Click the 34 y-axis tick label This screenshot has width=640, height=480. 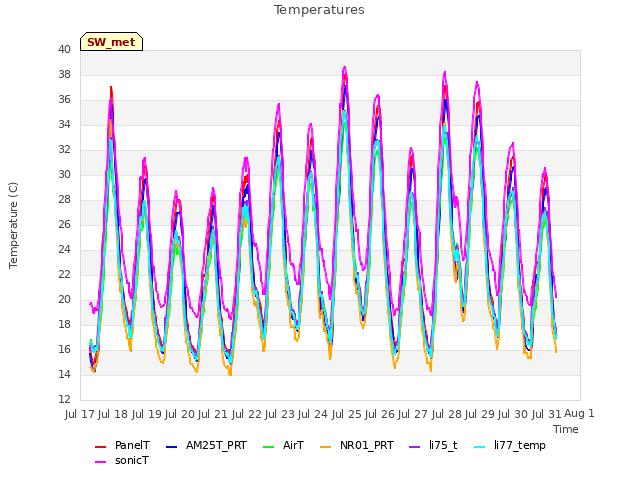click(x=64, y=124)
